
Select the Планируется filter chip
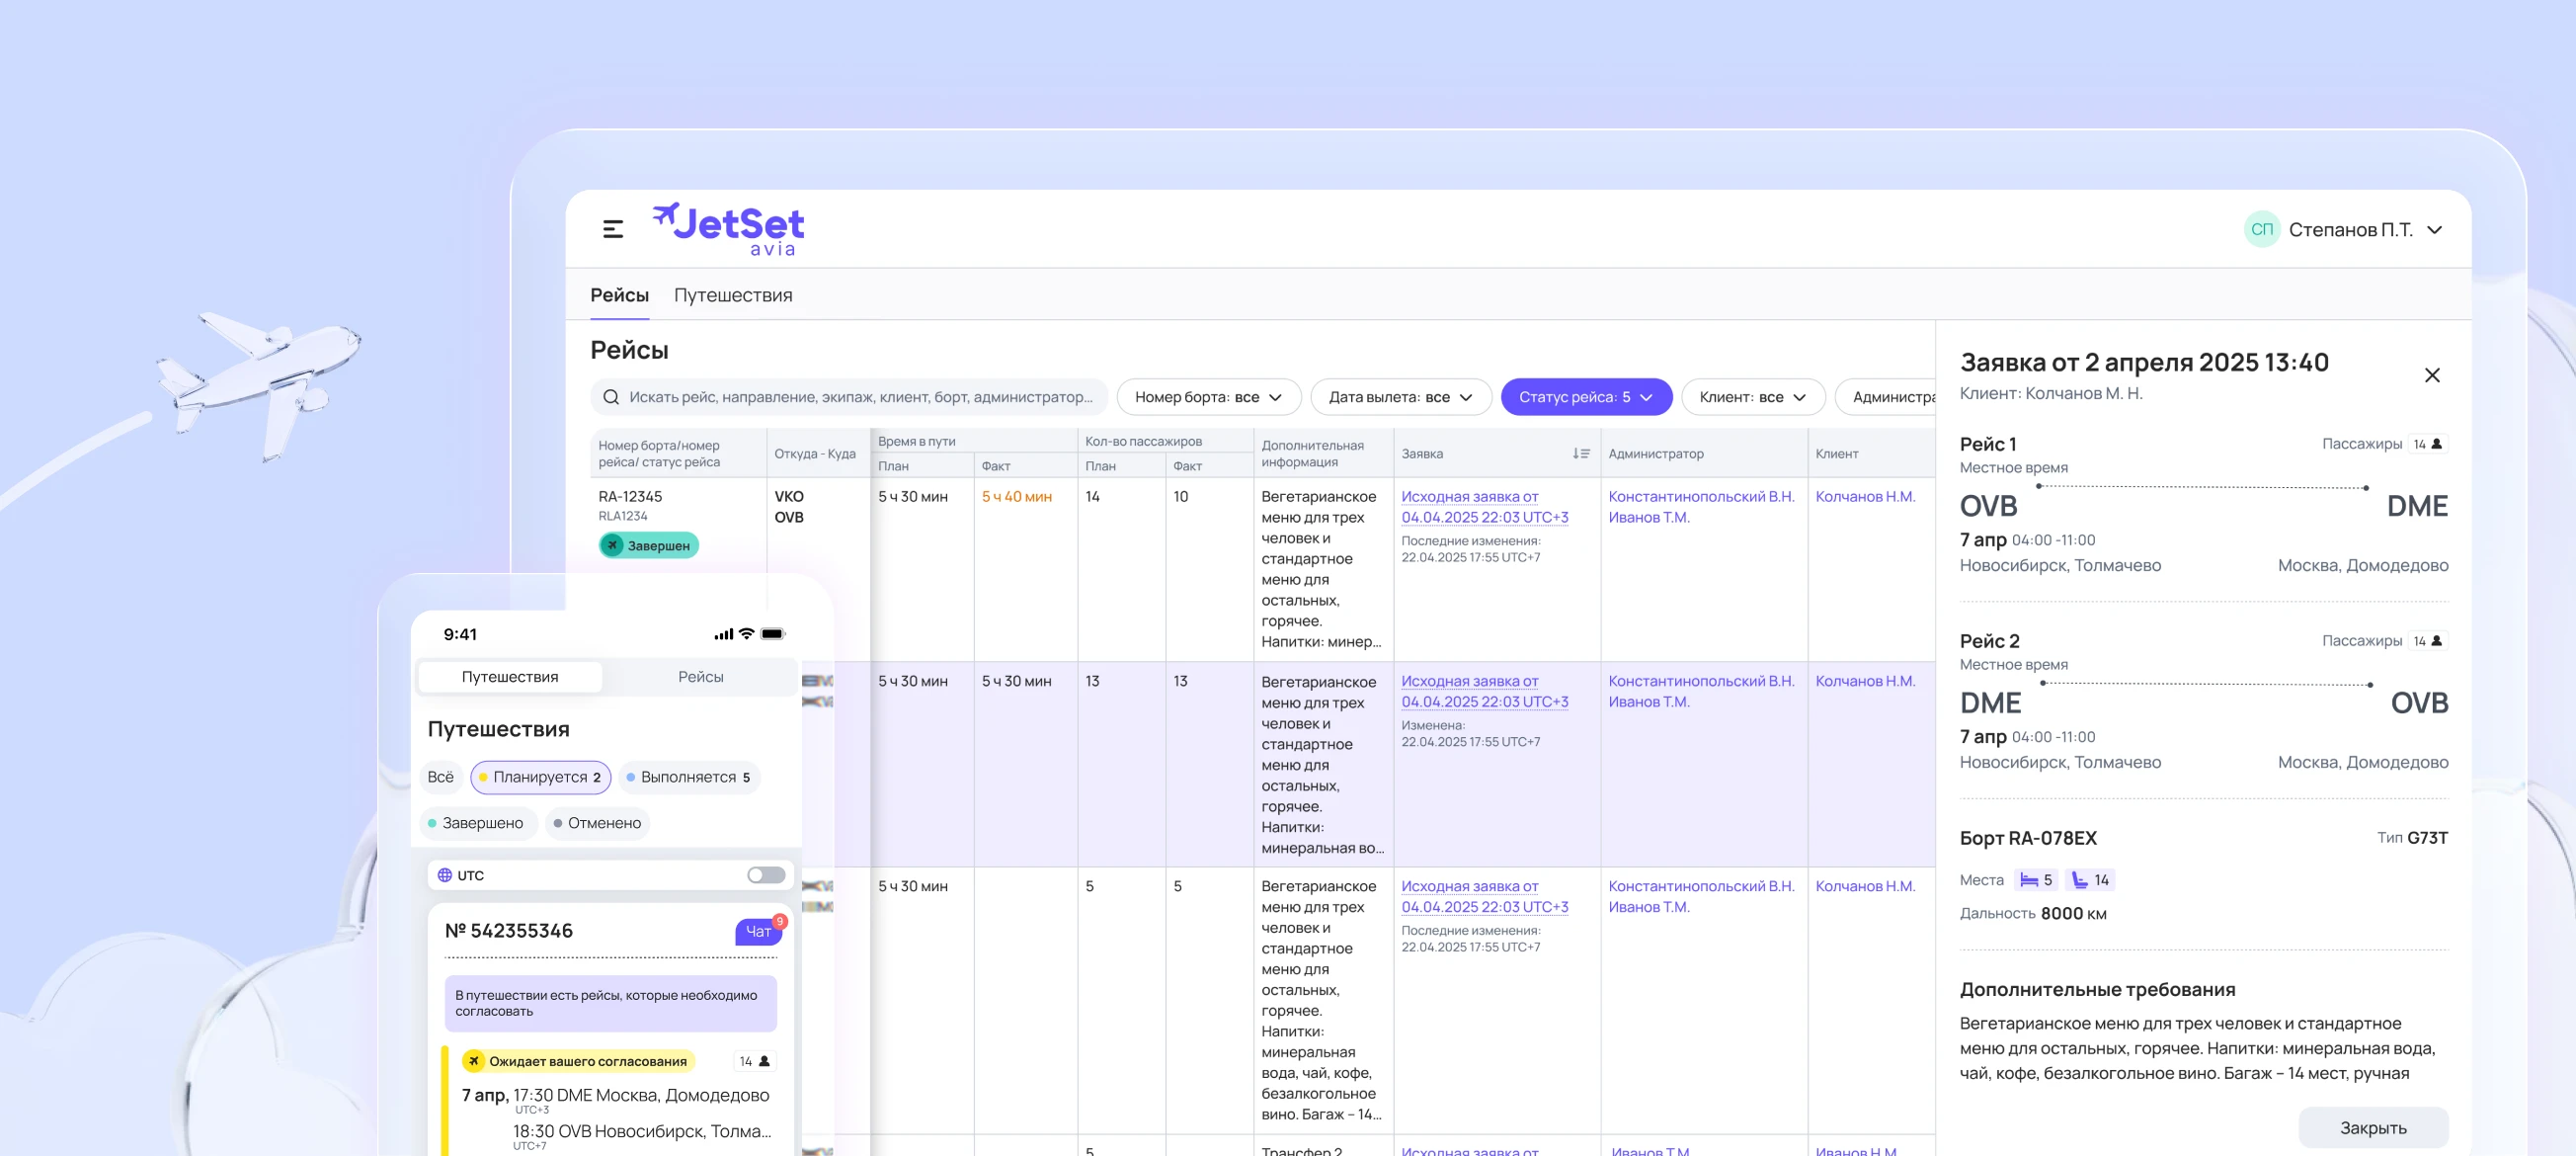540,777
